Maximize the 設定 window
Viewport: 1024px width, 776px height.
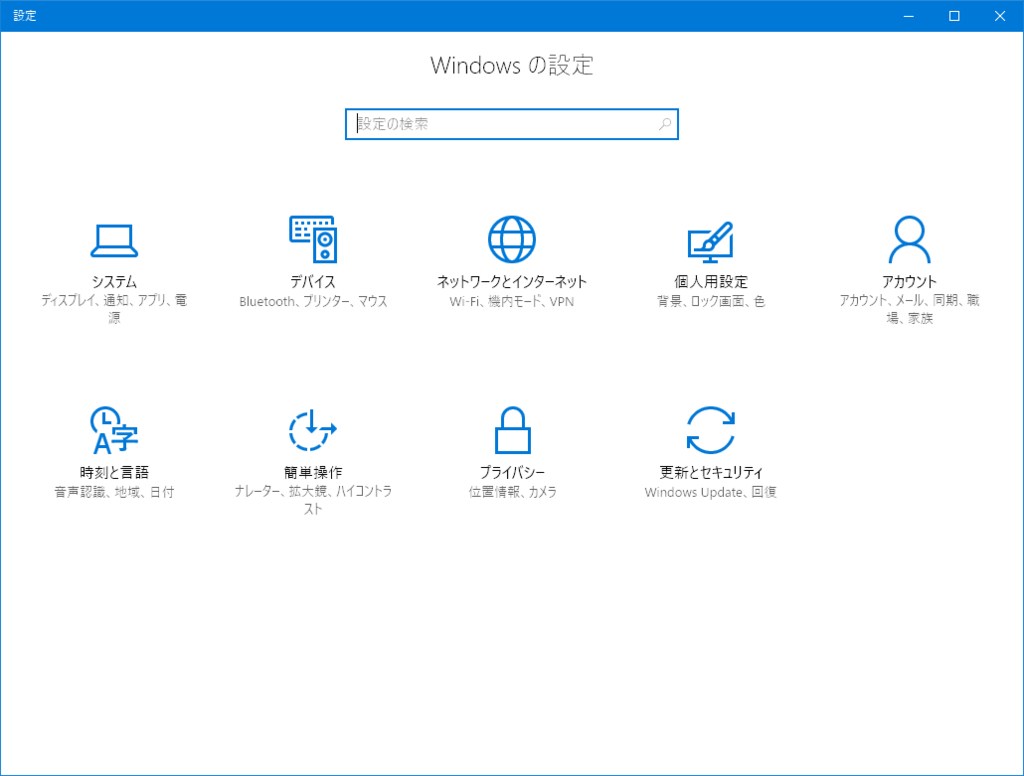coord(954,16)
